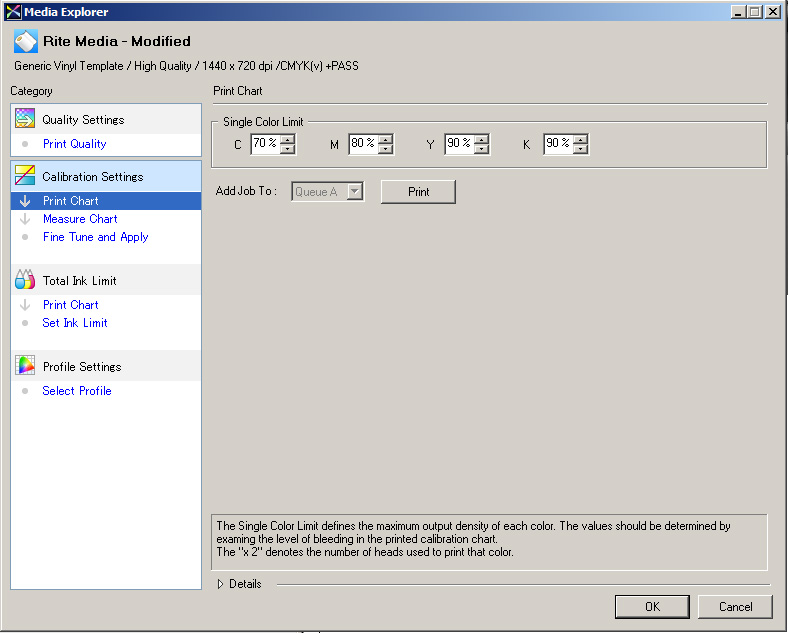Decrease the C color limit value
This screenshot has width=788, height=633.
click(x=287, y=149)
